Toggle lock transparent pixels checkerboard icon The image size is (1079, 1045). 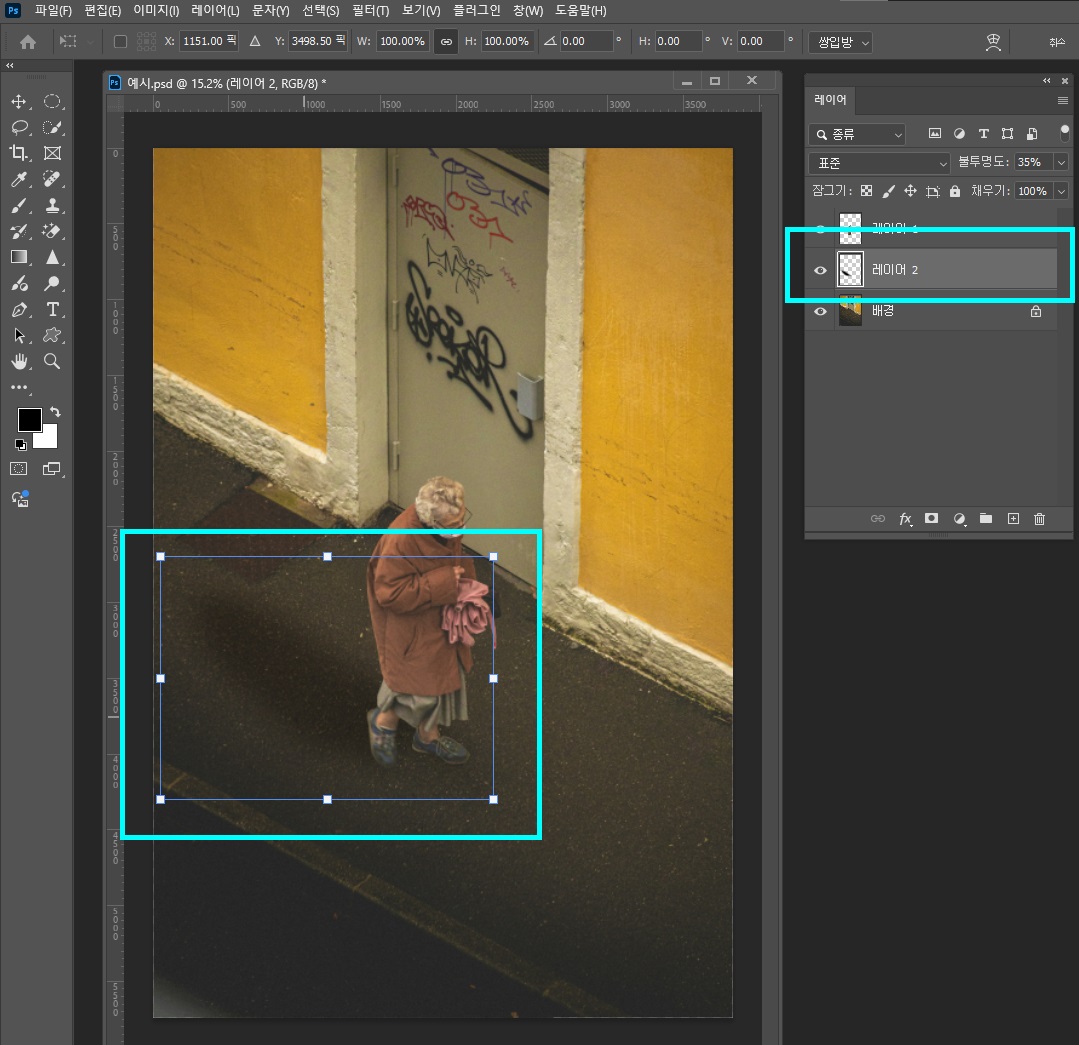pos(867,191)
